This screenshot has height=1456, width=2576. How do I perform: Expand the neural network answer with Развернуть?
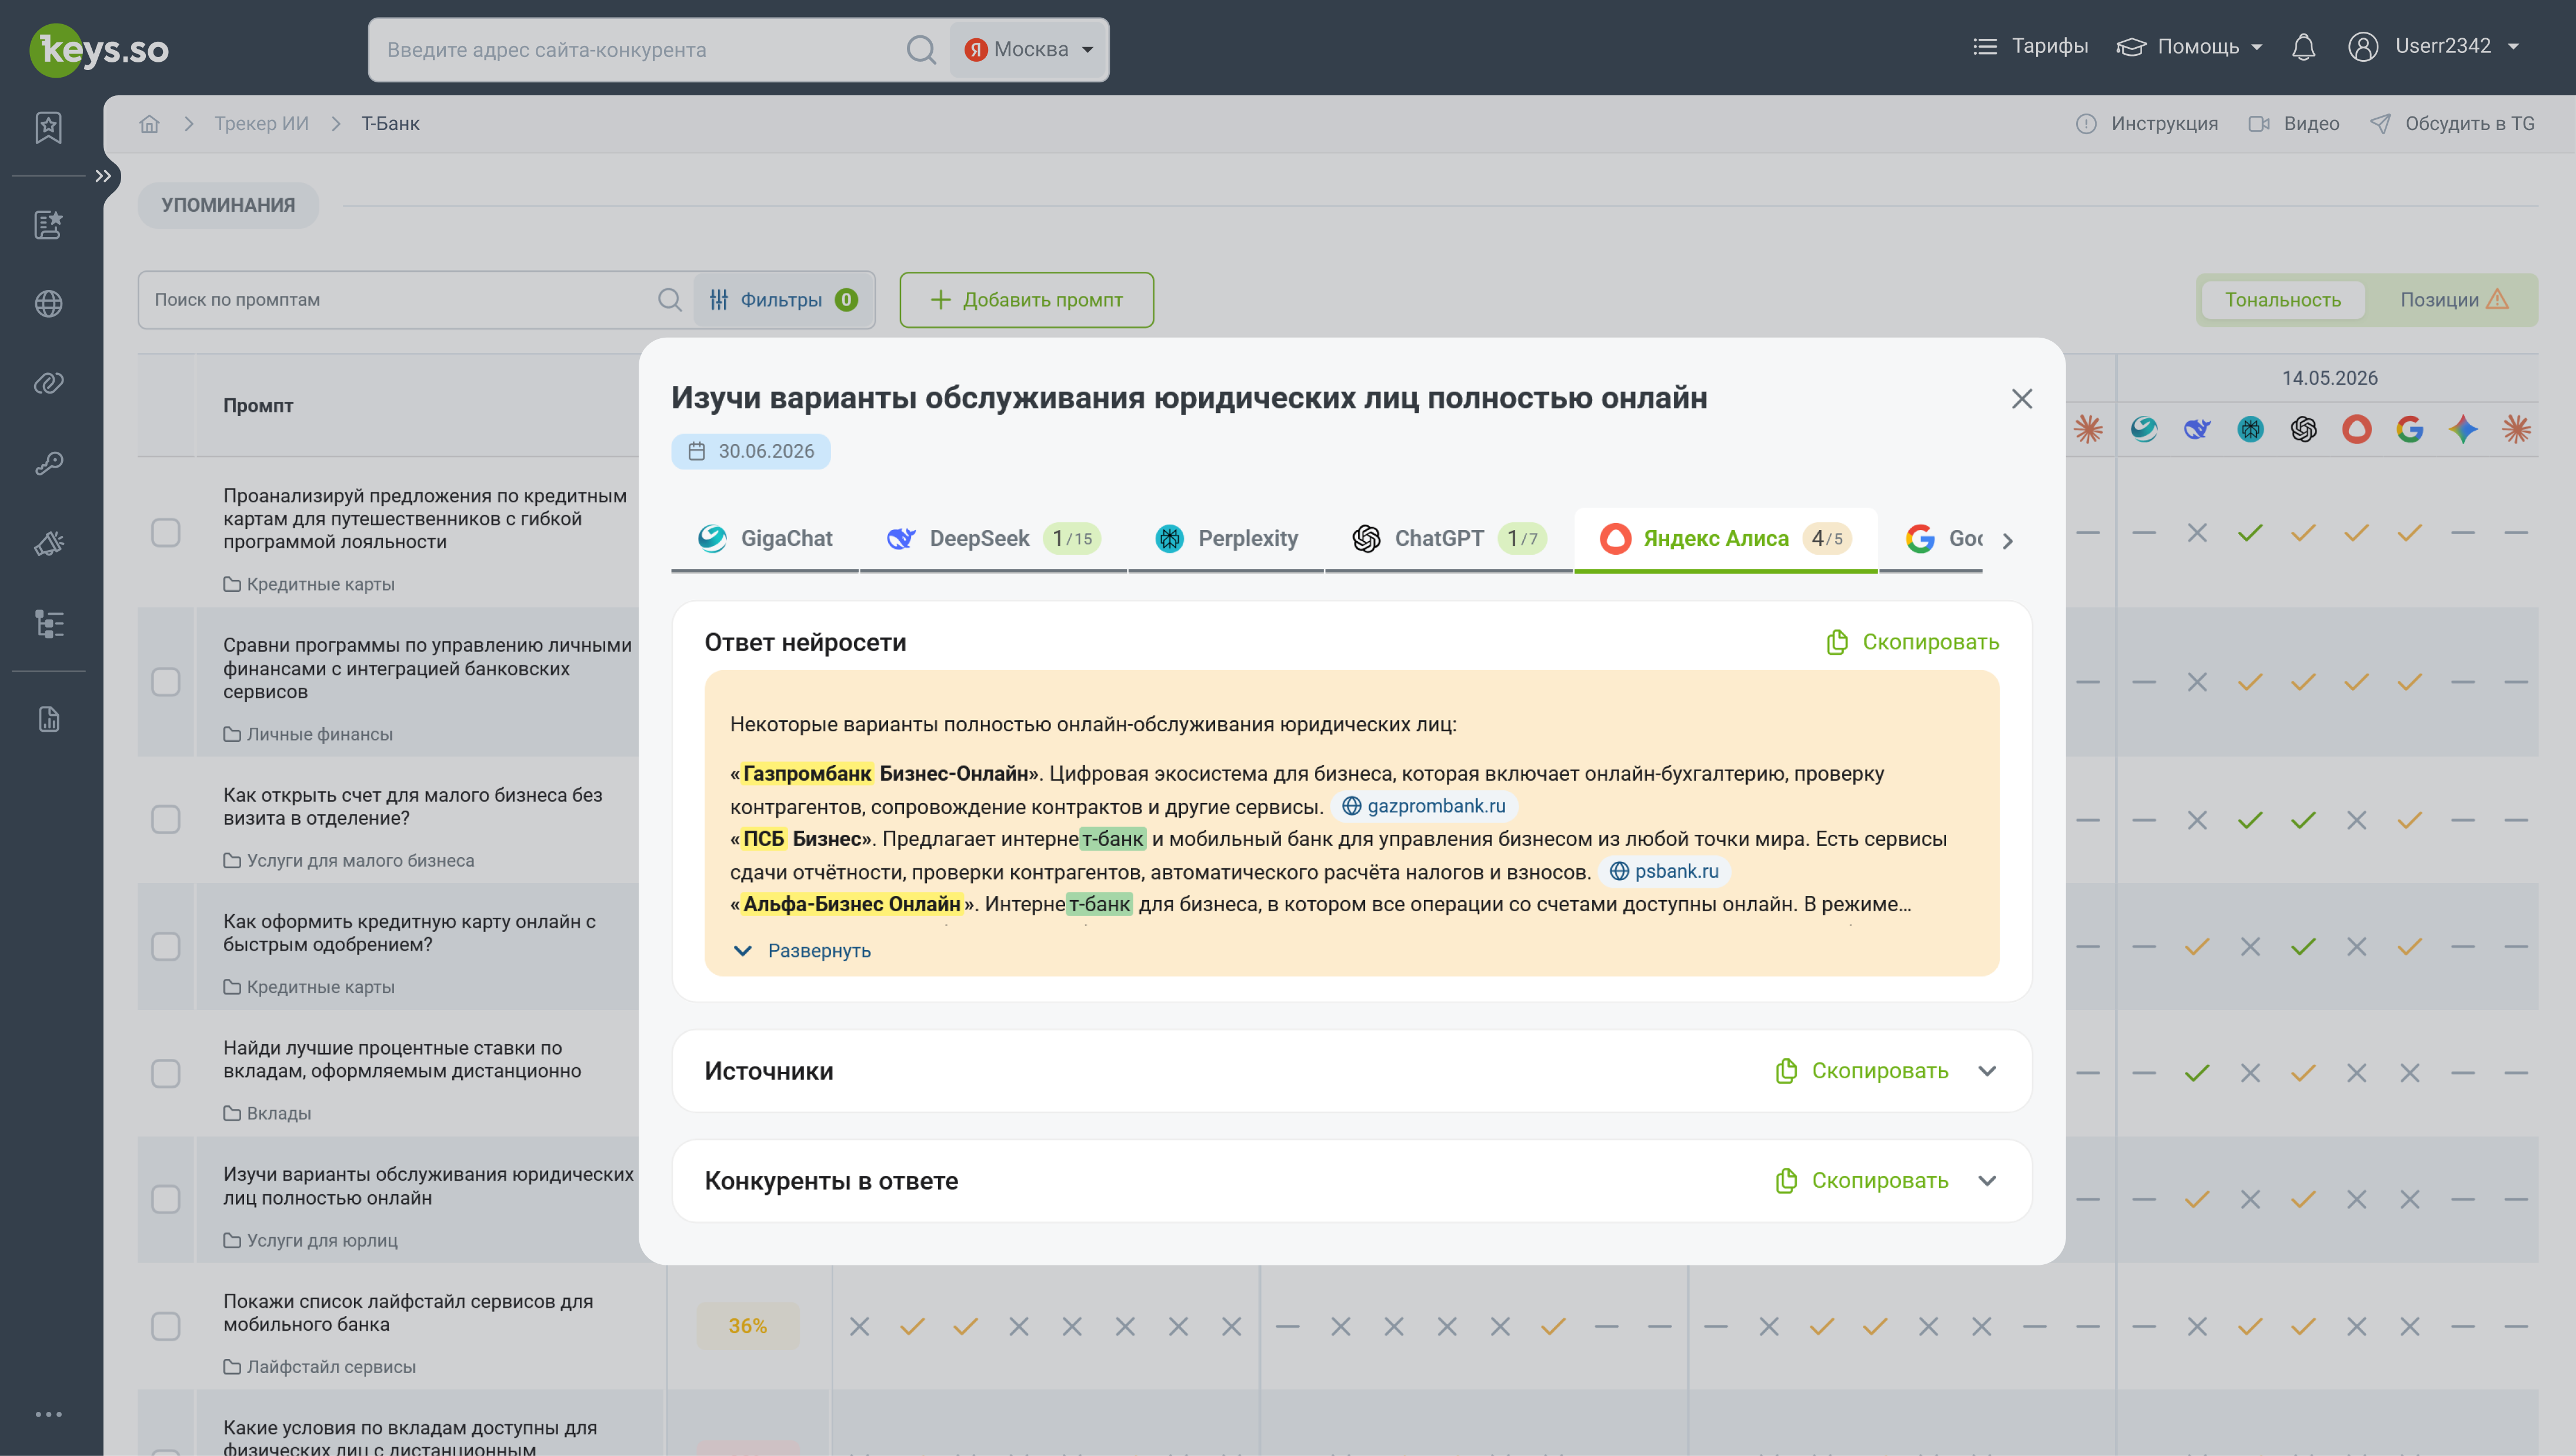802,951
